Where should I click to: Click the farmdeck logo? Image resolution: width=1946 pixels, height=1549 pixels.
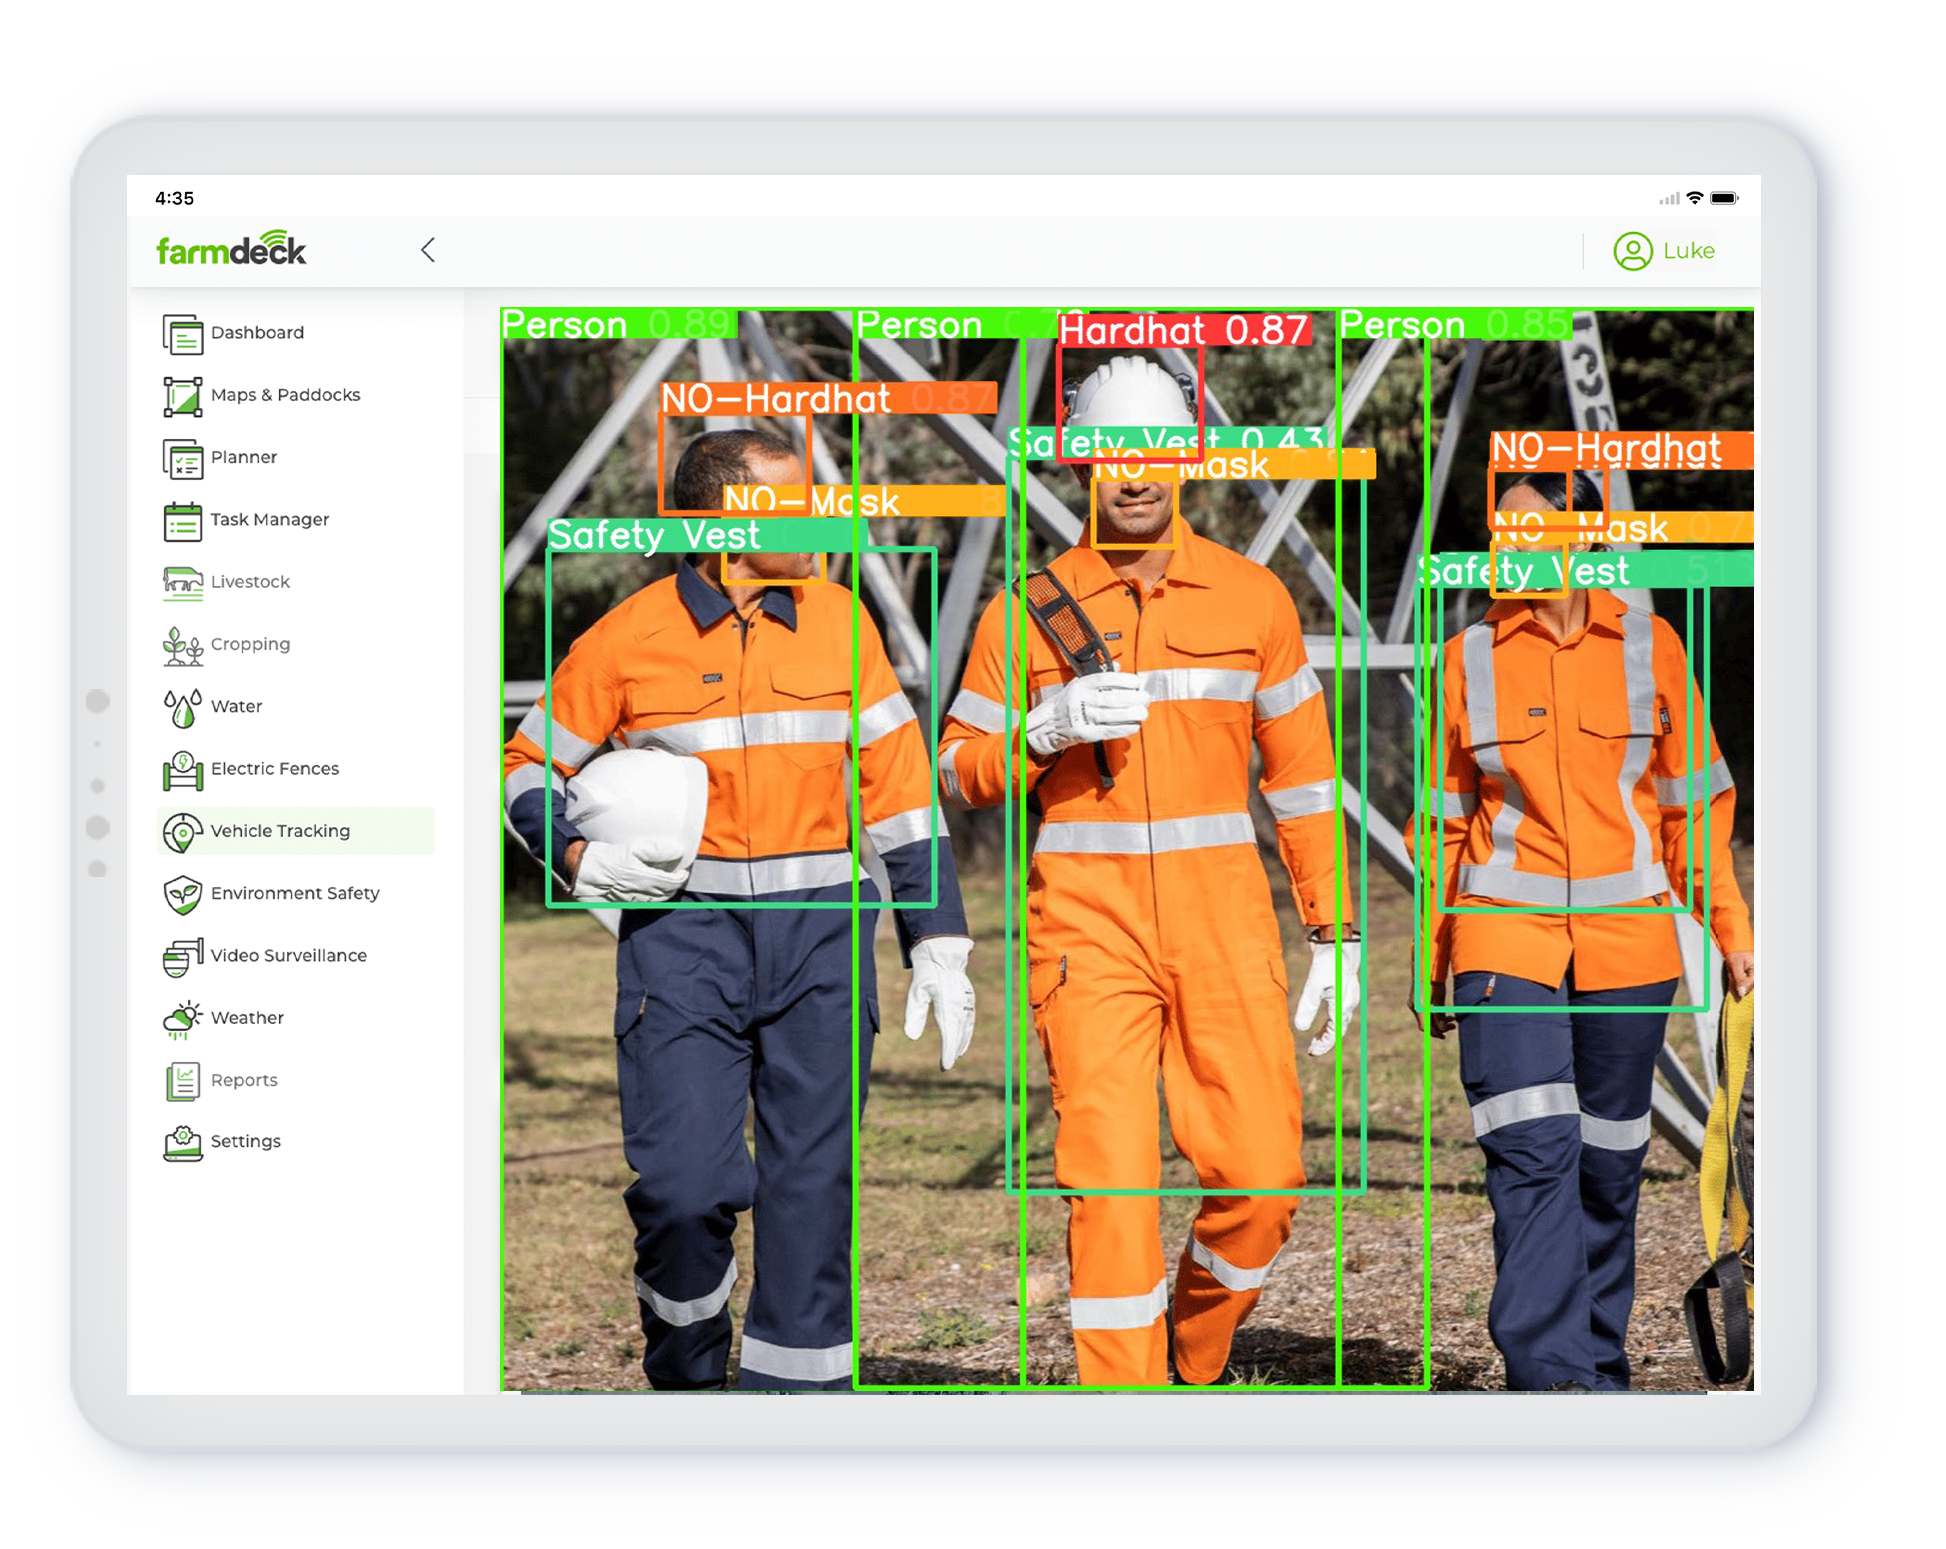pos(232,250)
